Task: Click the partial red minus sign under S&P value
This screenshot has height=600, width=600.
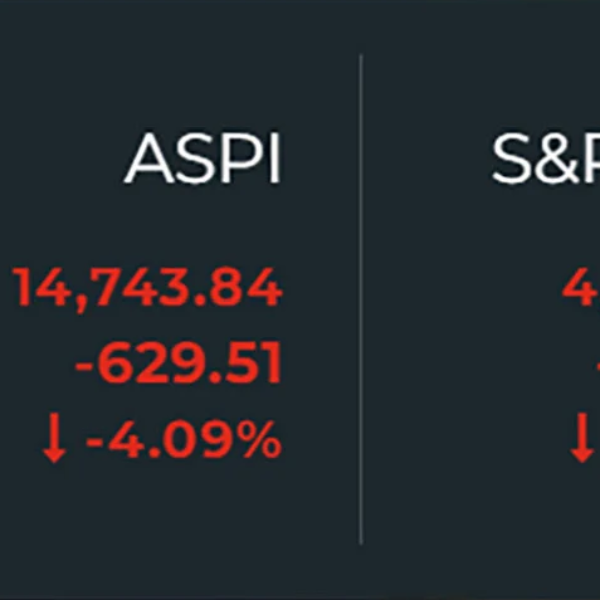Action: coord(598,365)
